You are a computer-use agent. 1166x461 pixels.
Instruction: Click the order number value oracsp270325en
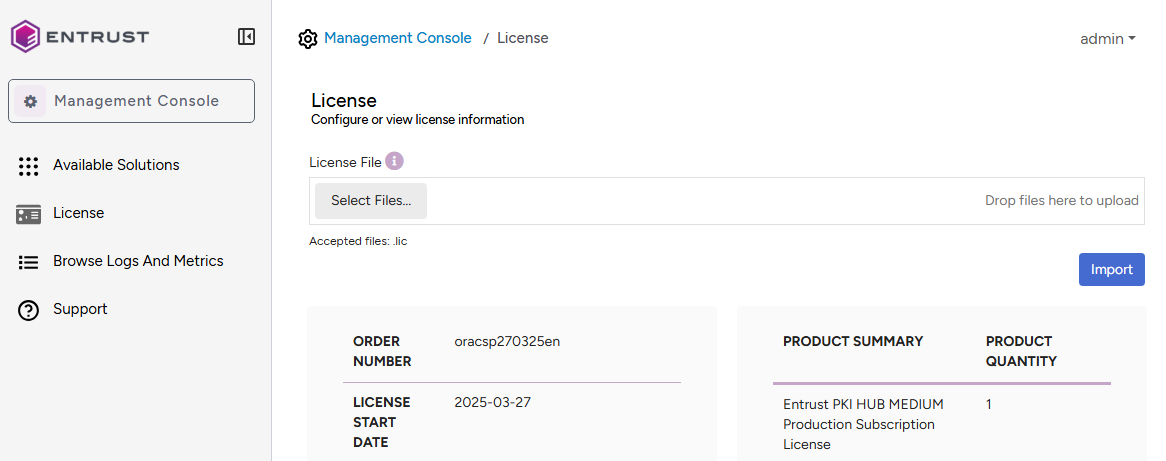coord(506,341)
